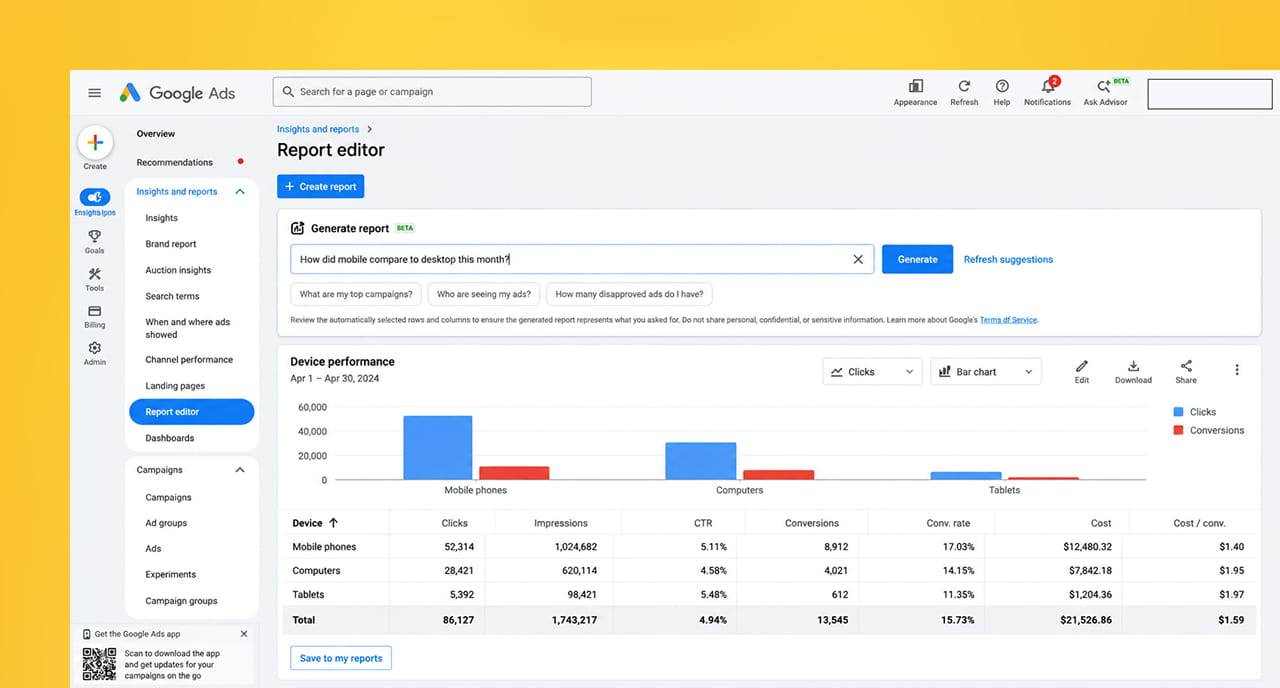The image size is (1280, 688).
Task: Open the chart more options menu
Action: (1237, 370)
